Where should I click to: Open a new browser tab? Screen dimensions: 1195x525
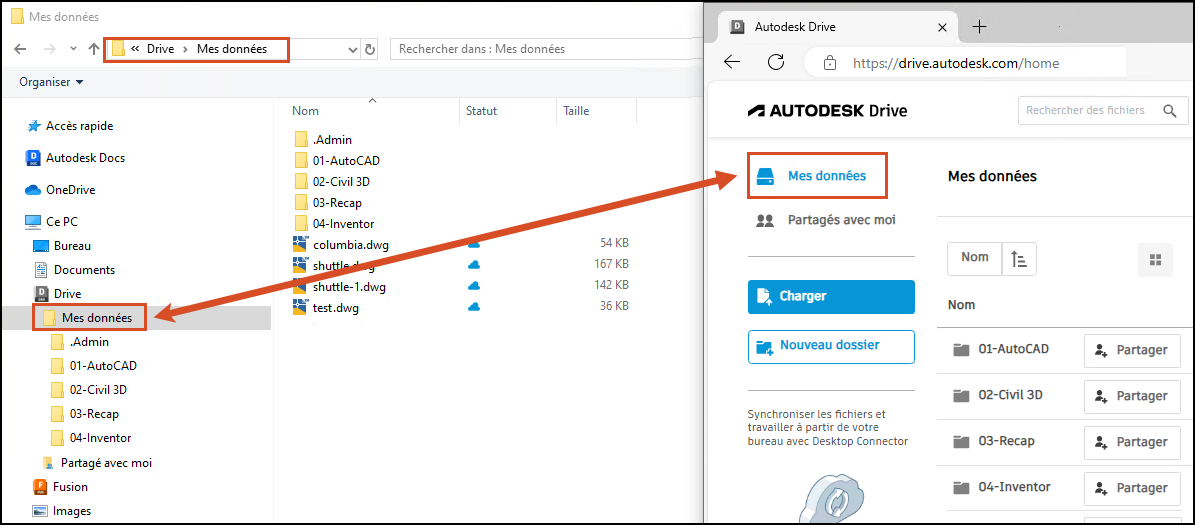(x=980, y=27)
